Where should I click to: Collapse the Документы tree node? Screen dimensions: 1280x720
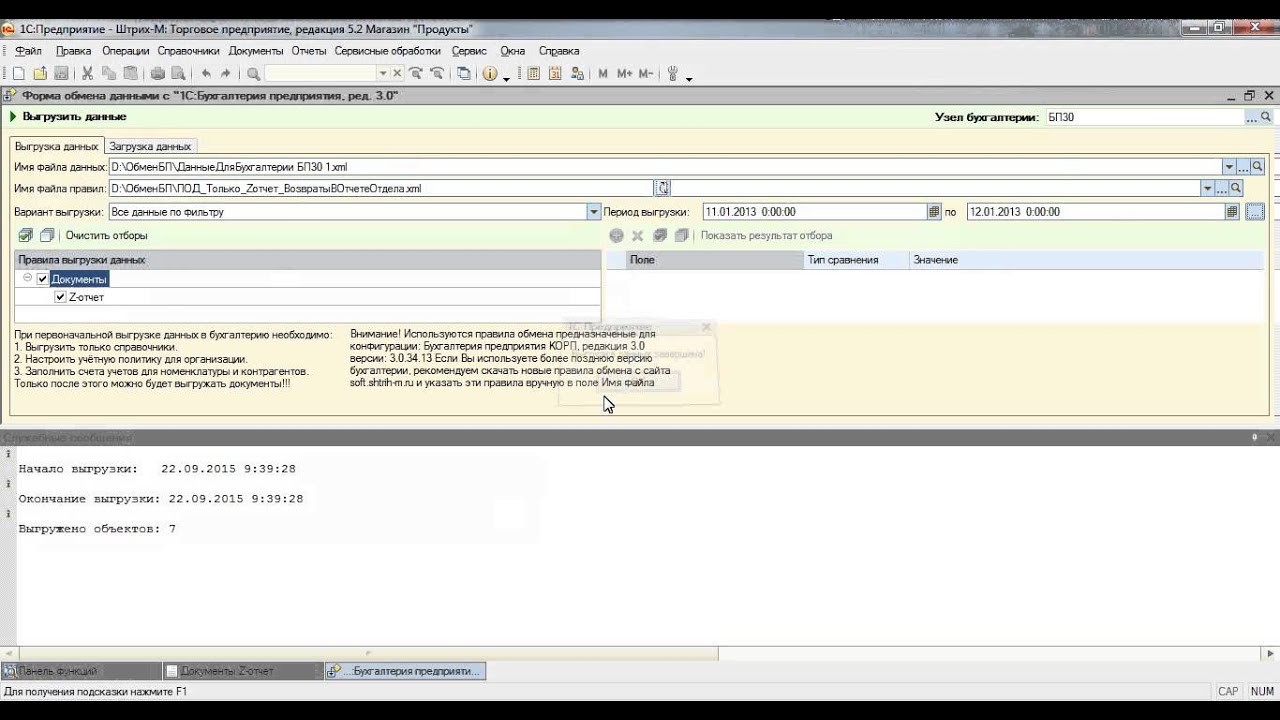click(28, 279)
